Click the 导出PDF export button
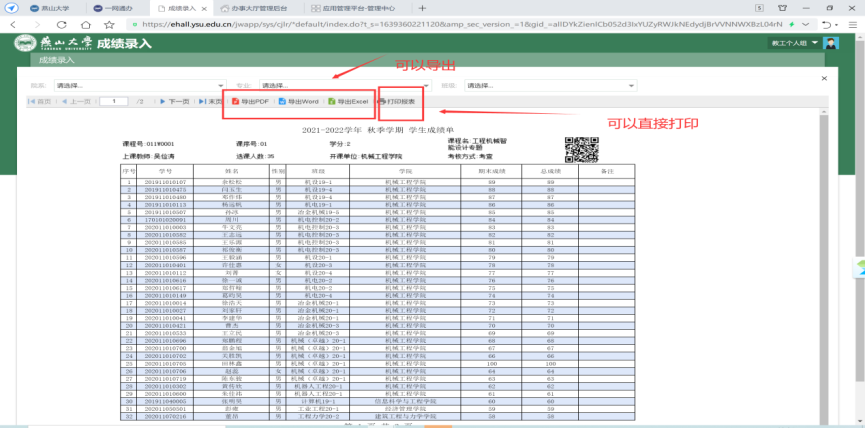The image size is (865, 428). tap(250, 102)
